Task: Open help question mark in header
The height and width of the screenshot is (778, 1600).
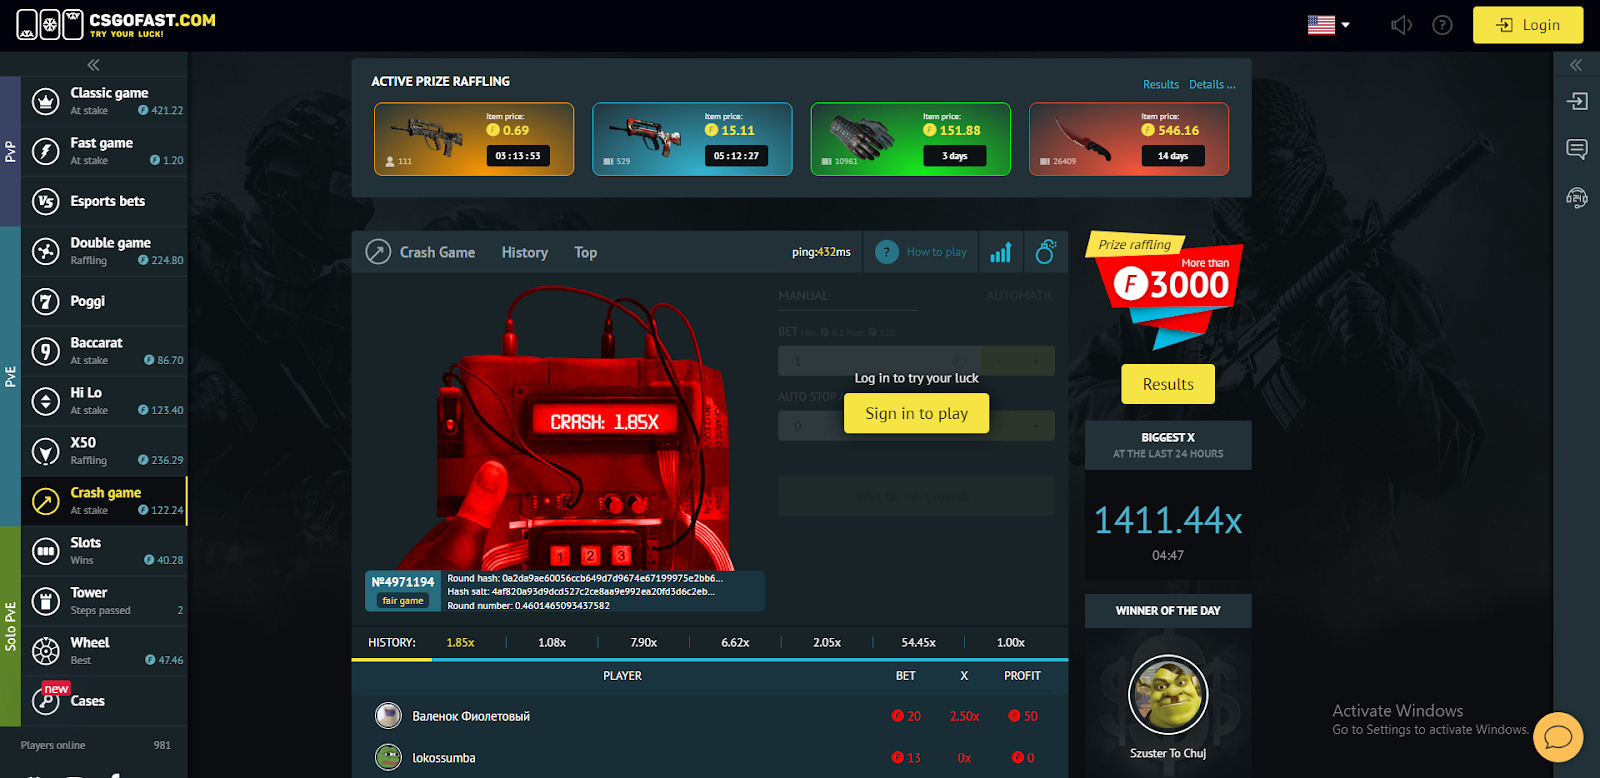Action: [1442, 25]
